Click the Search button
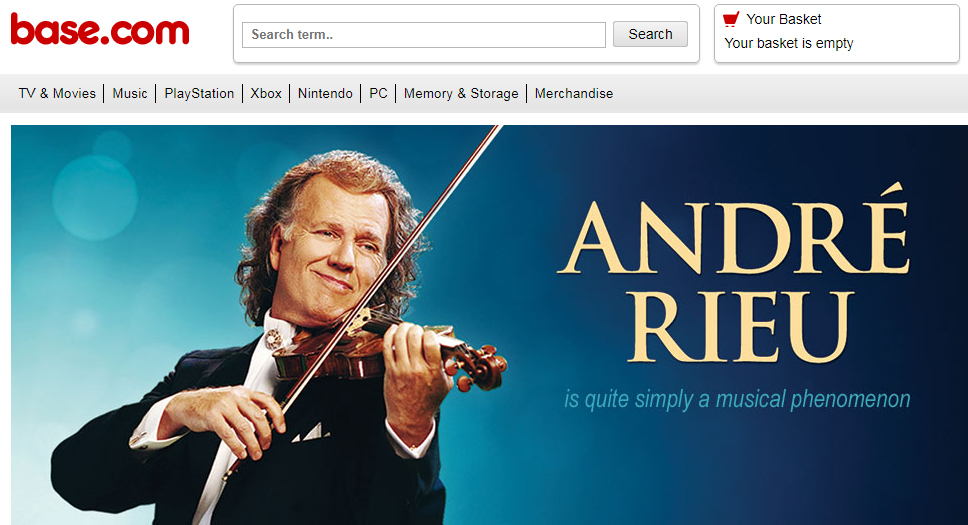This screenshot has width=968, height=525. pyautogui.click(x=650, y=34)
